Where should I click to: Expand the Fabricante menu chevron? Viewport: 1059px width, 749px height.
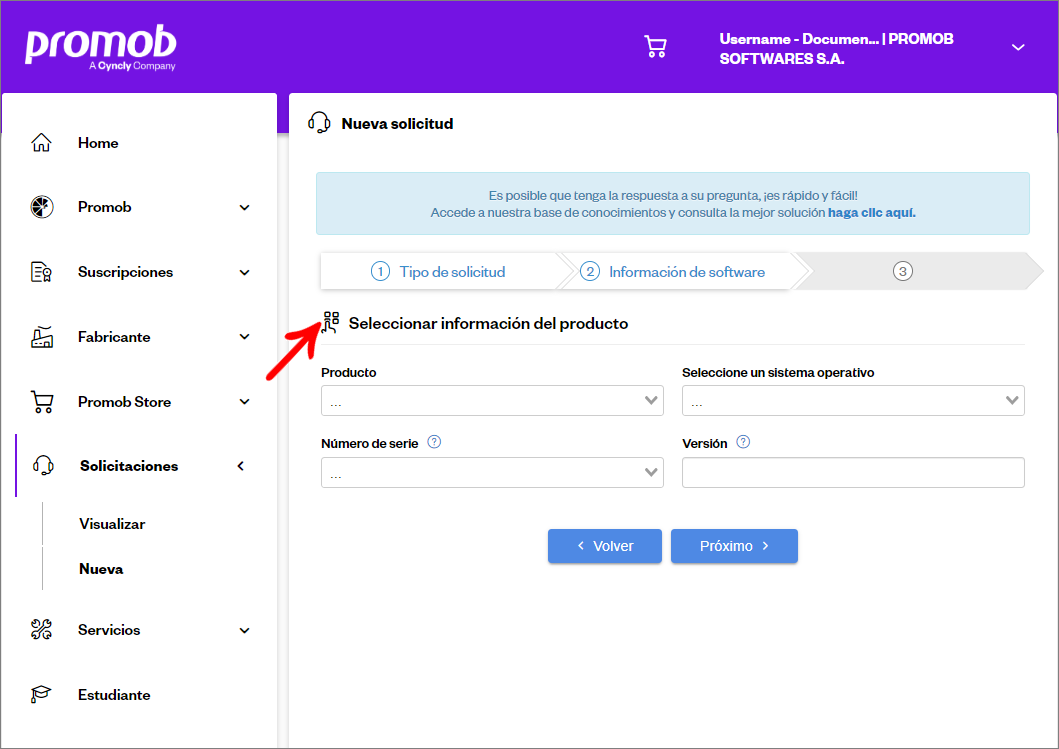244,336
